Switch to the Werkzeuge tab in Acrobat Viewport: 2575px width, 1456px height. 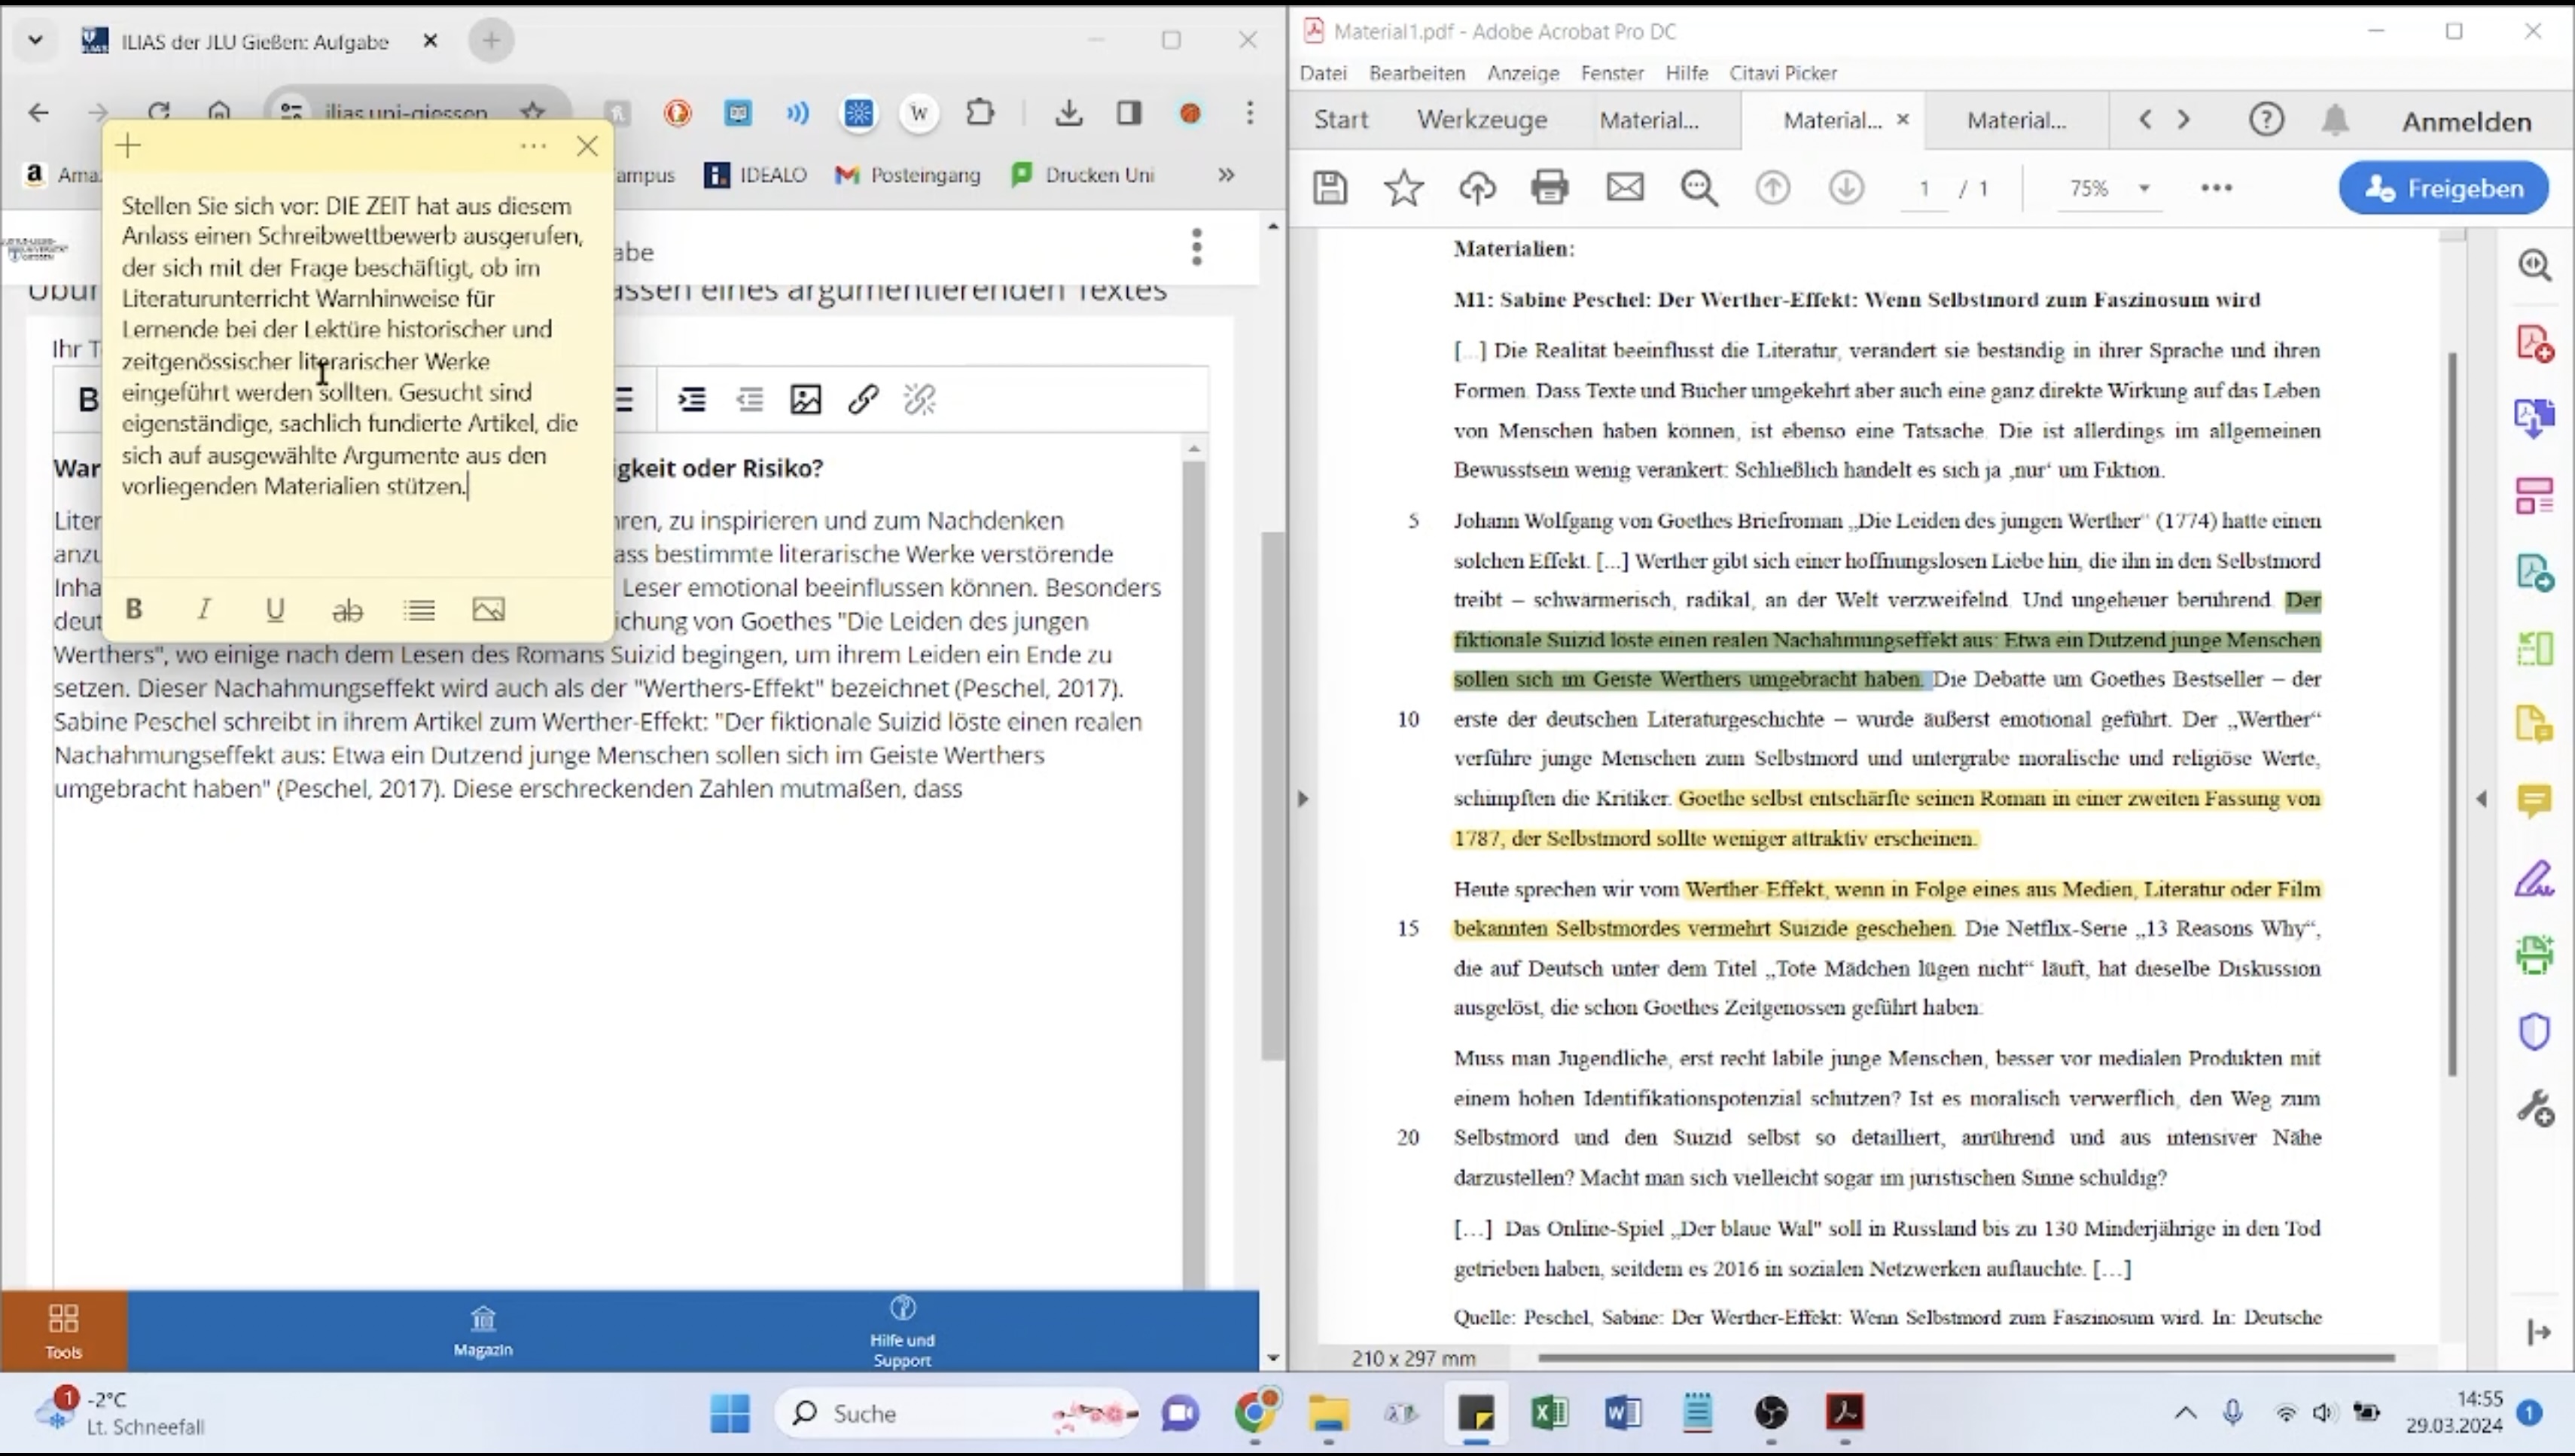pos(1482,120)
